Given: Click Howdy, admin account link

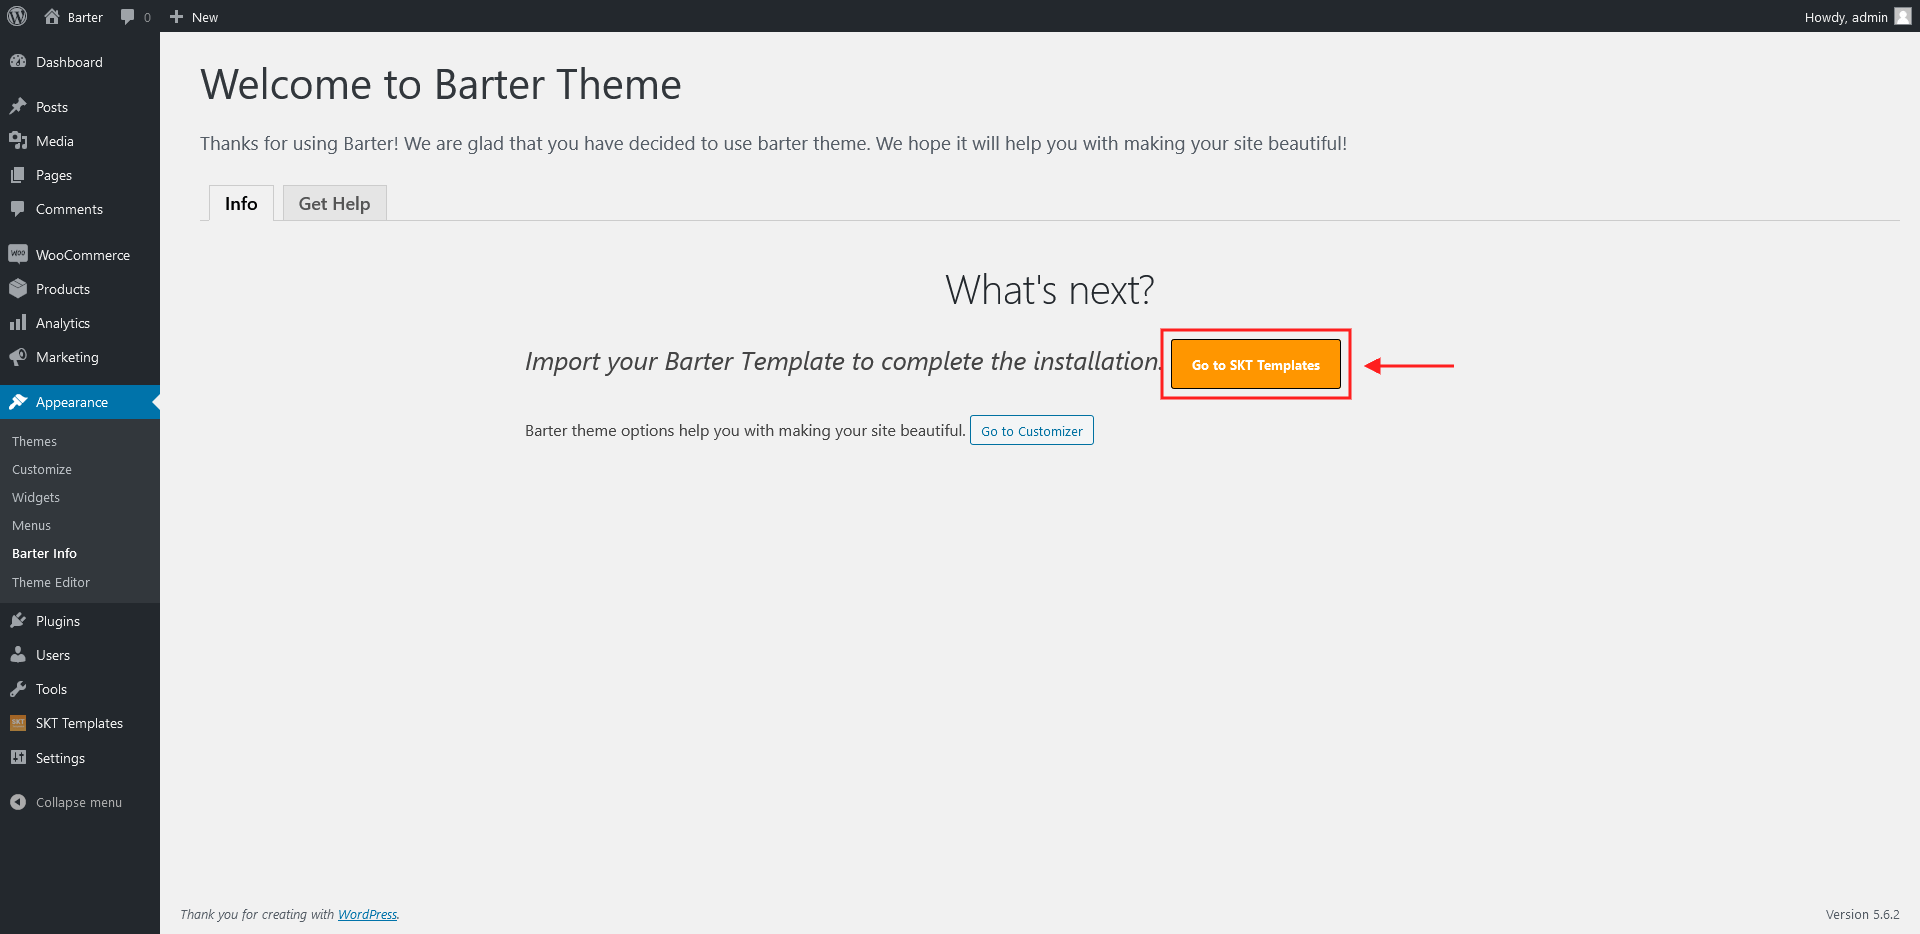Looking at the screenshot, I should [1846, 17].
